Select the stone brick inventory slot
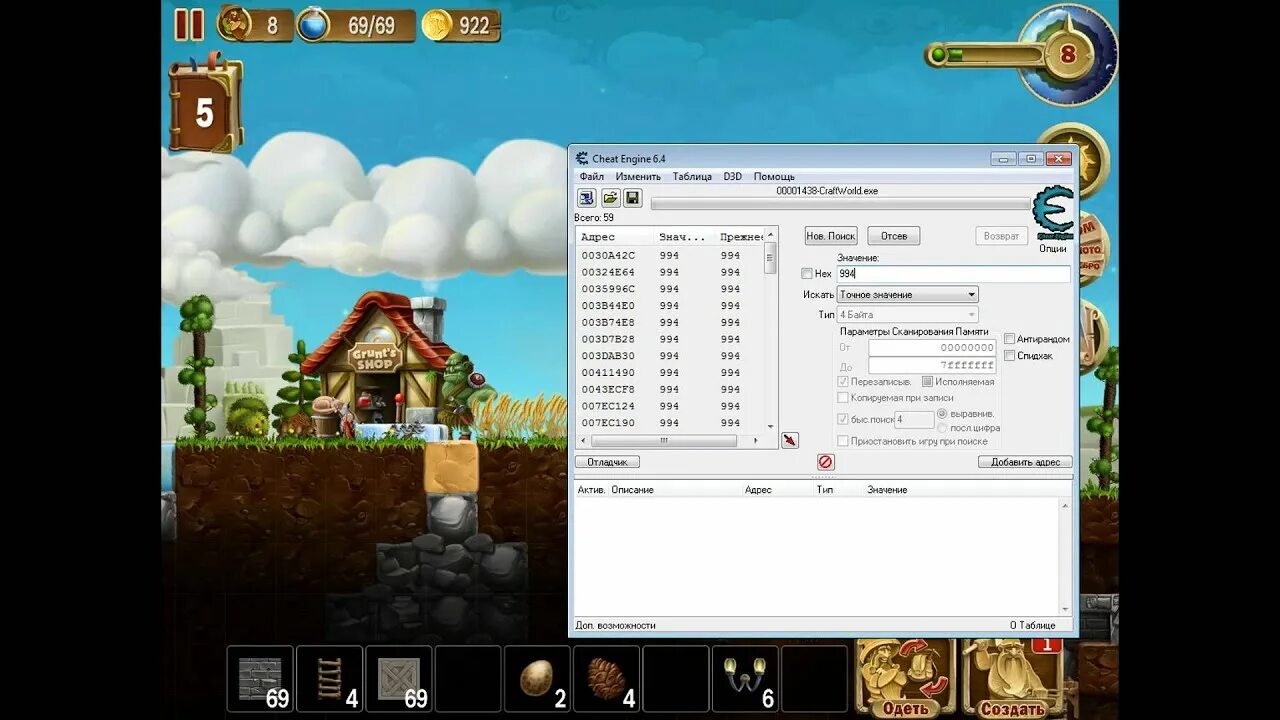 [x=260, y=679]
